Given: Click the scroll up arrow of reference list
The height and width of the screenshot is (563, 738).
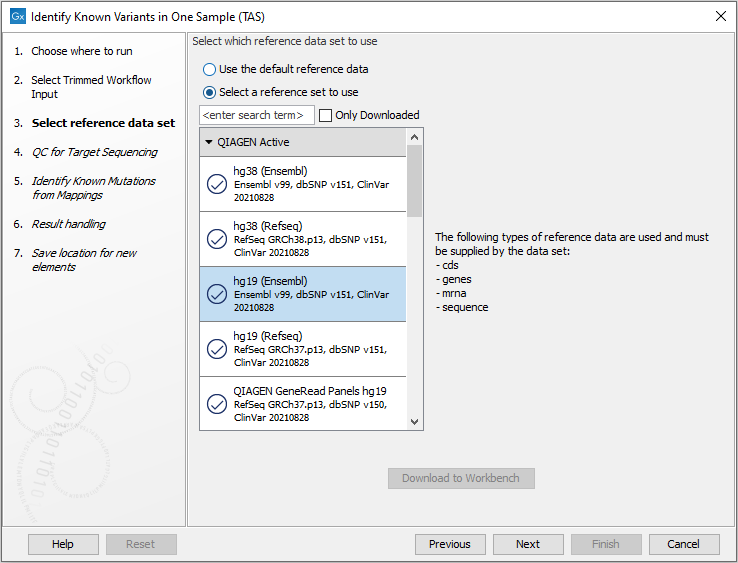Looking at the screenshot, I should click(415, 136).
